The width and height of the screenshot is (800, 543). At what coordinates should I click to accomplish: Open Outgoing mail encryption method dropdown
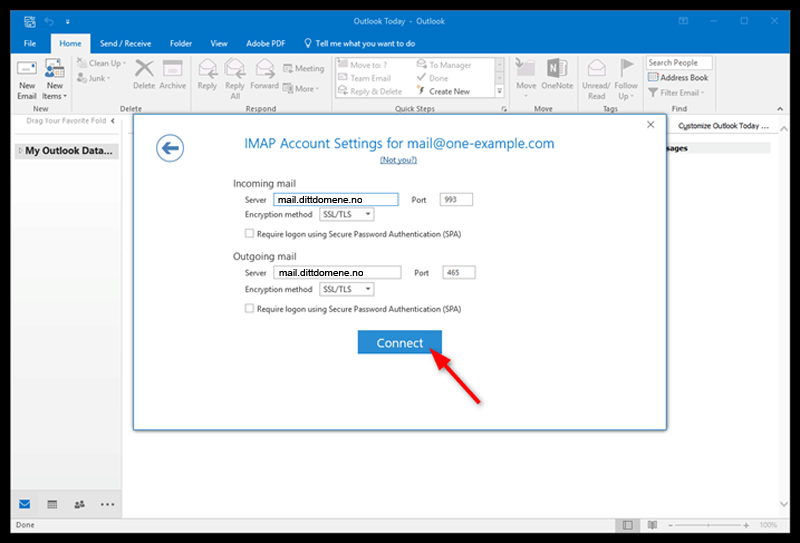click(x=346, y=289)
